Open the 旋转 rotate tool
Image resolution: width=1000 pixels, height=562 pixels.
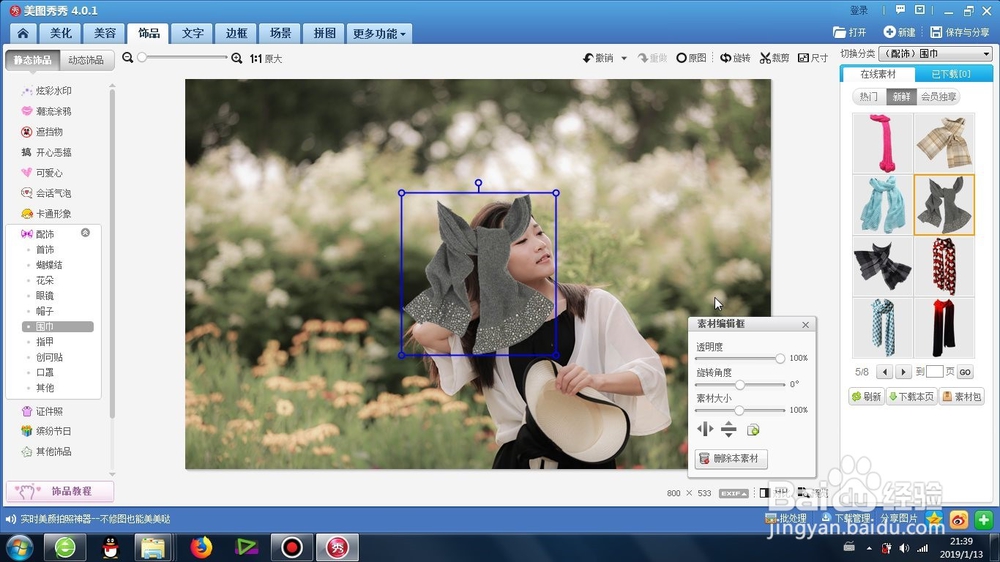click(x=735, y=58)
